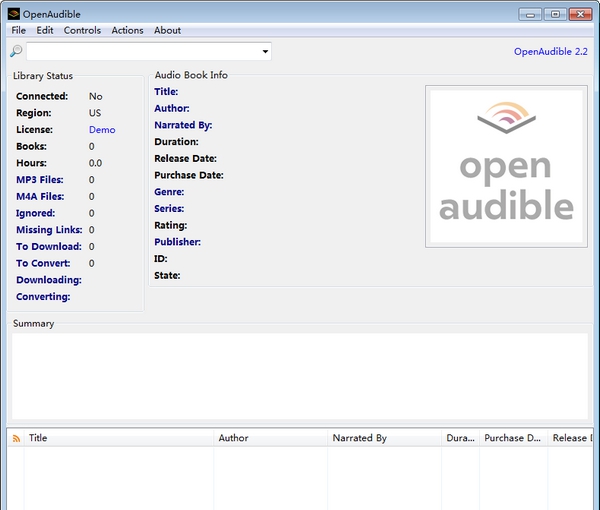This screenshot has width=600, height=510.
Task: Click the Rating label
Action: (x=171, y=226)
